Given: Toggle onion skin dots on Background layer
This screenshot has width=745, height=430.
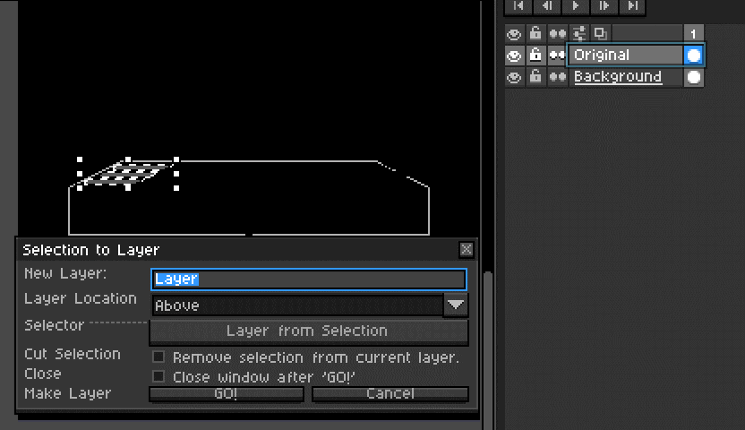Looking at the screenshot, I should (557, 77).
